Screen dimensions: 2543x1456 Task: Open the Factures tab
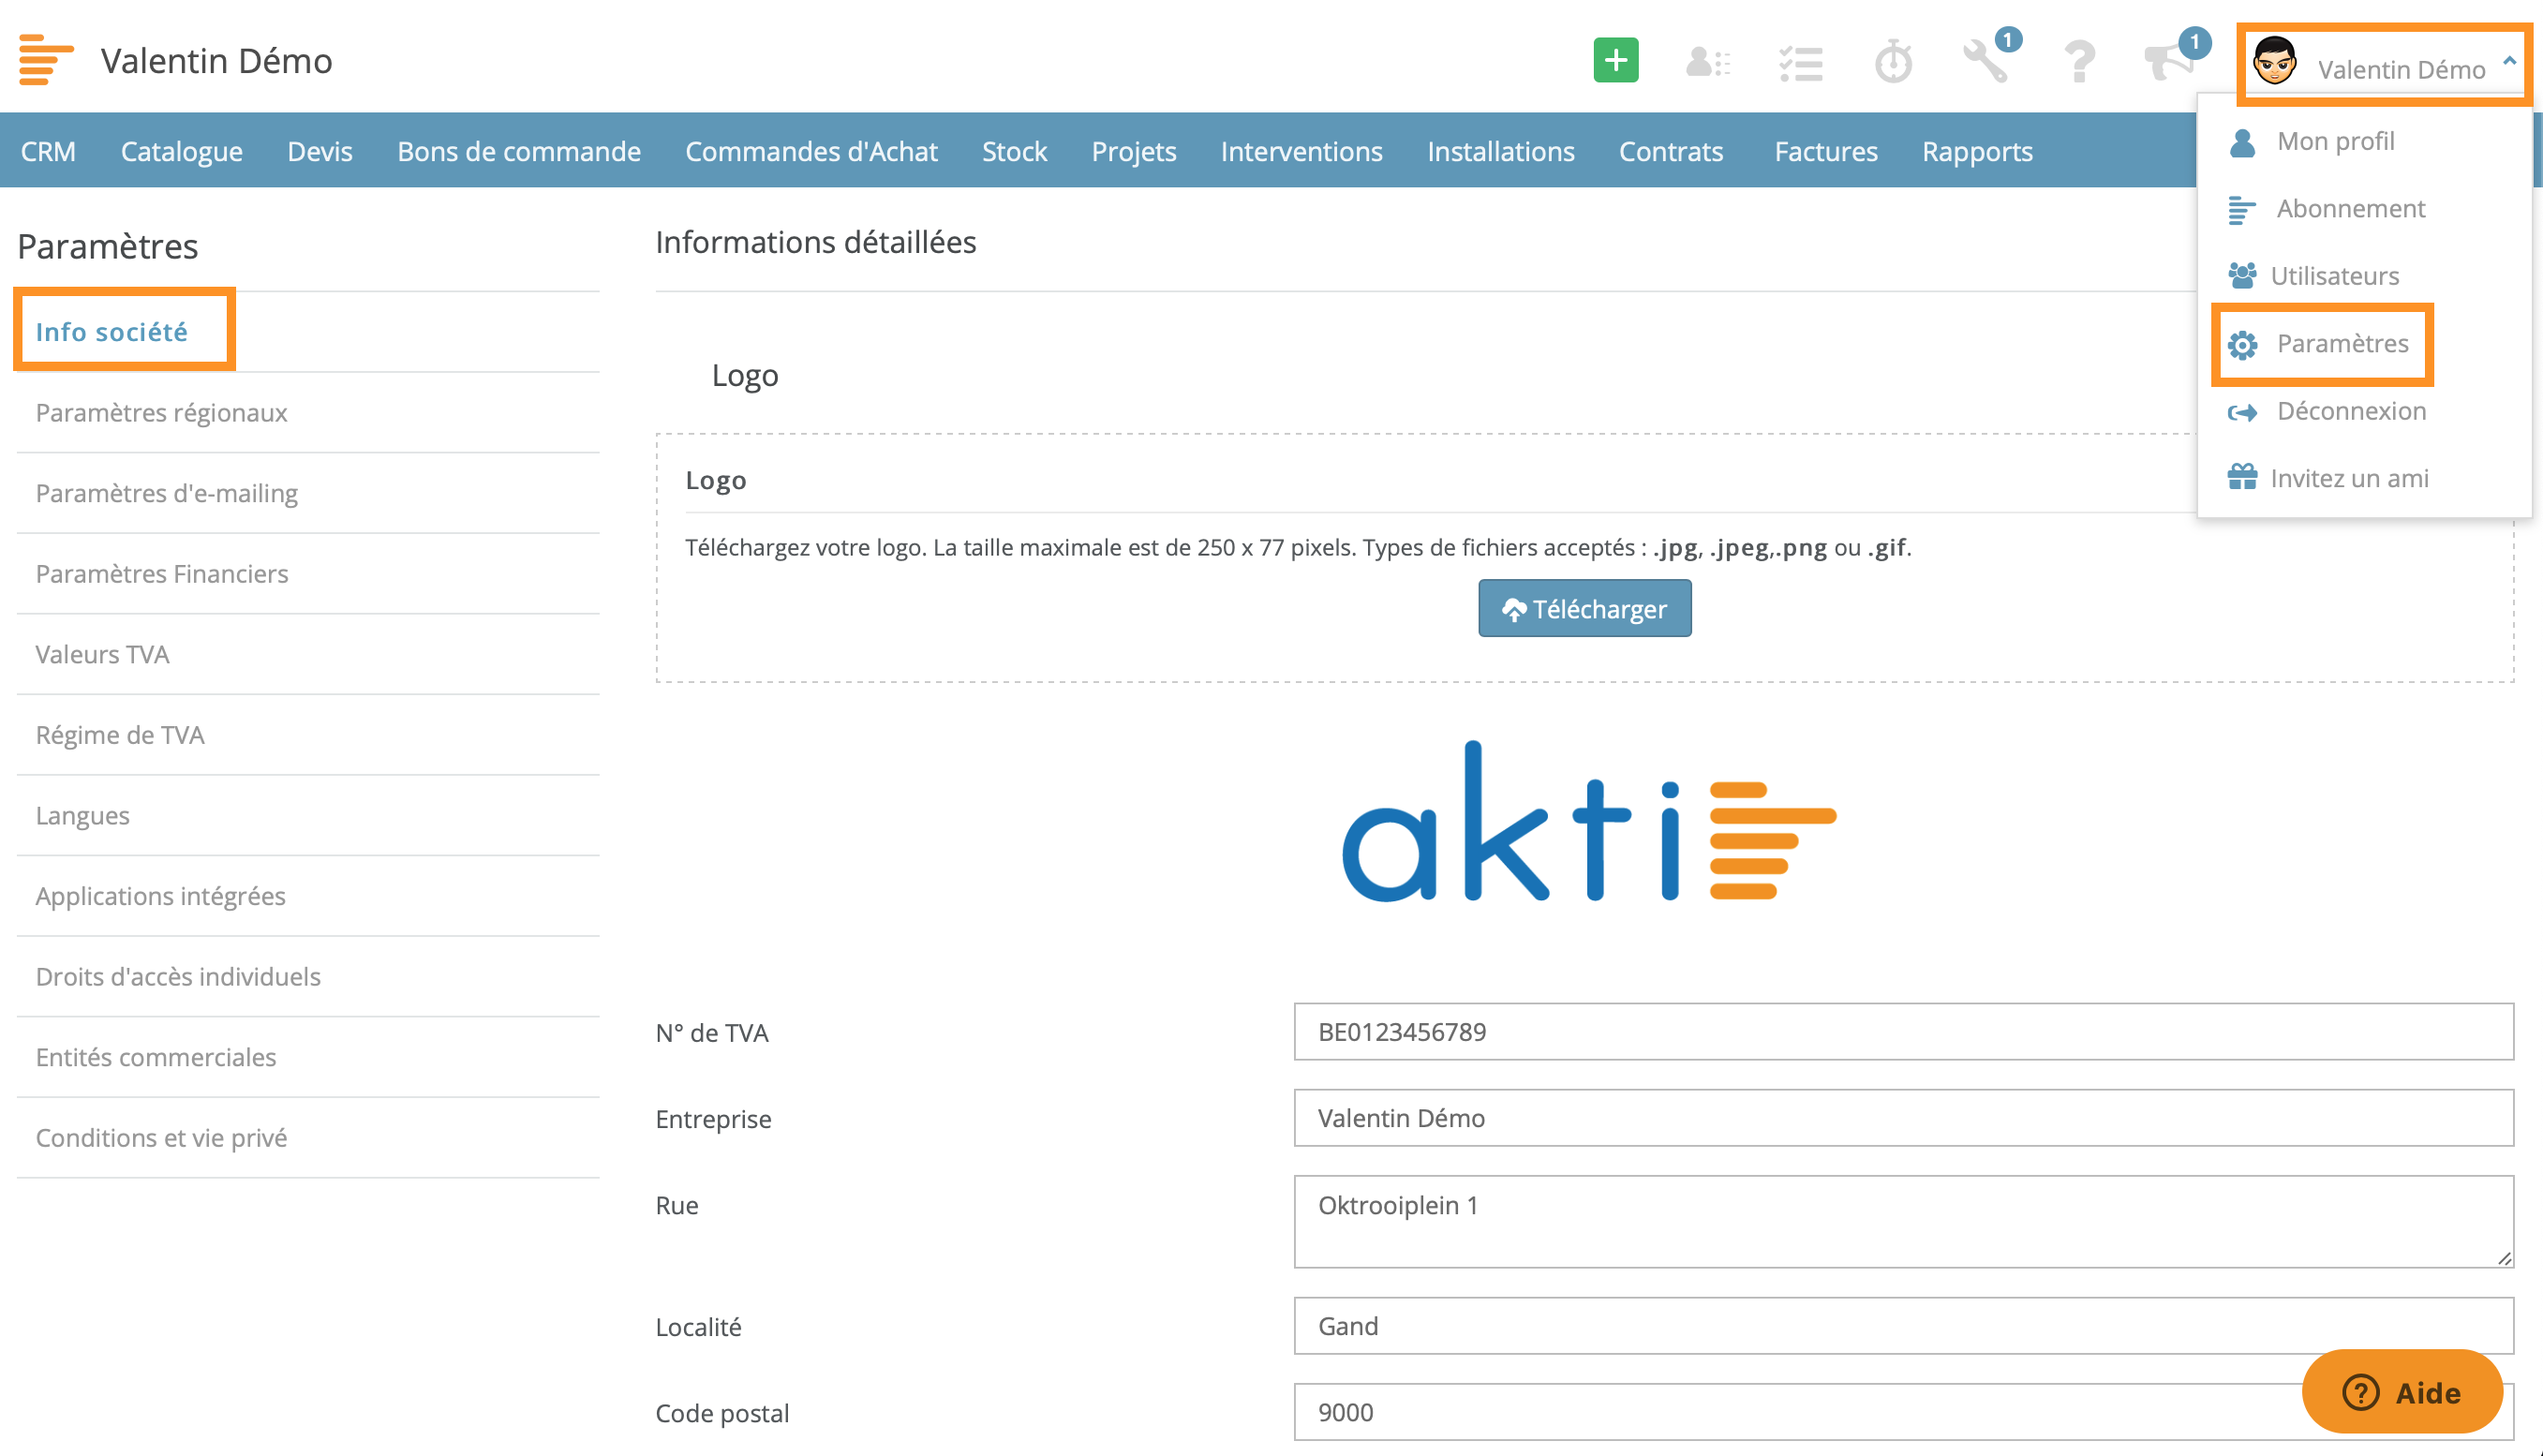(x=1826, y=151)
